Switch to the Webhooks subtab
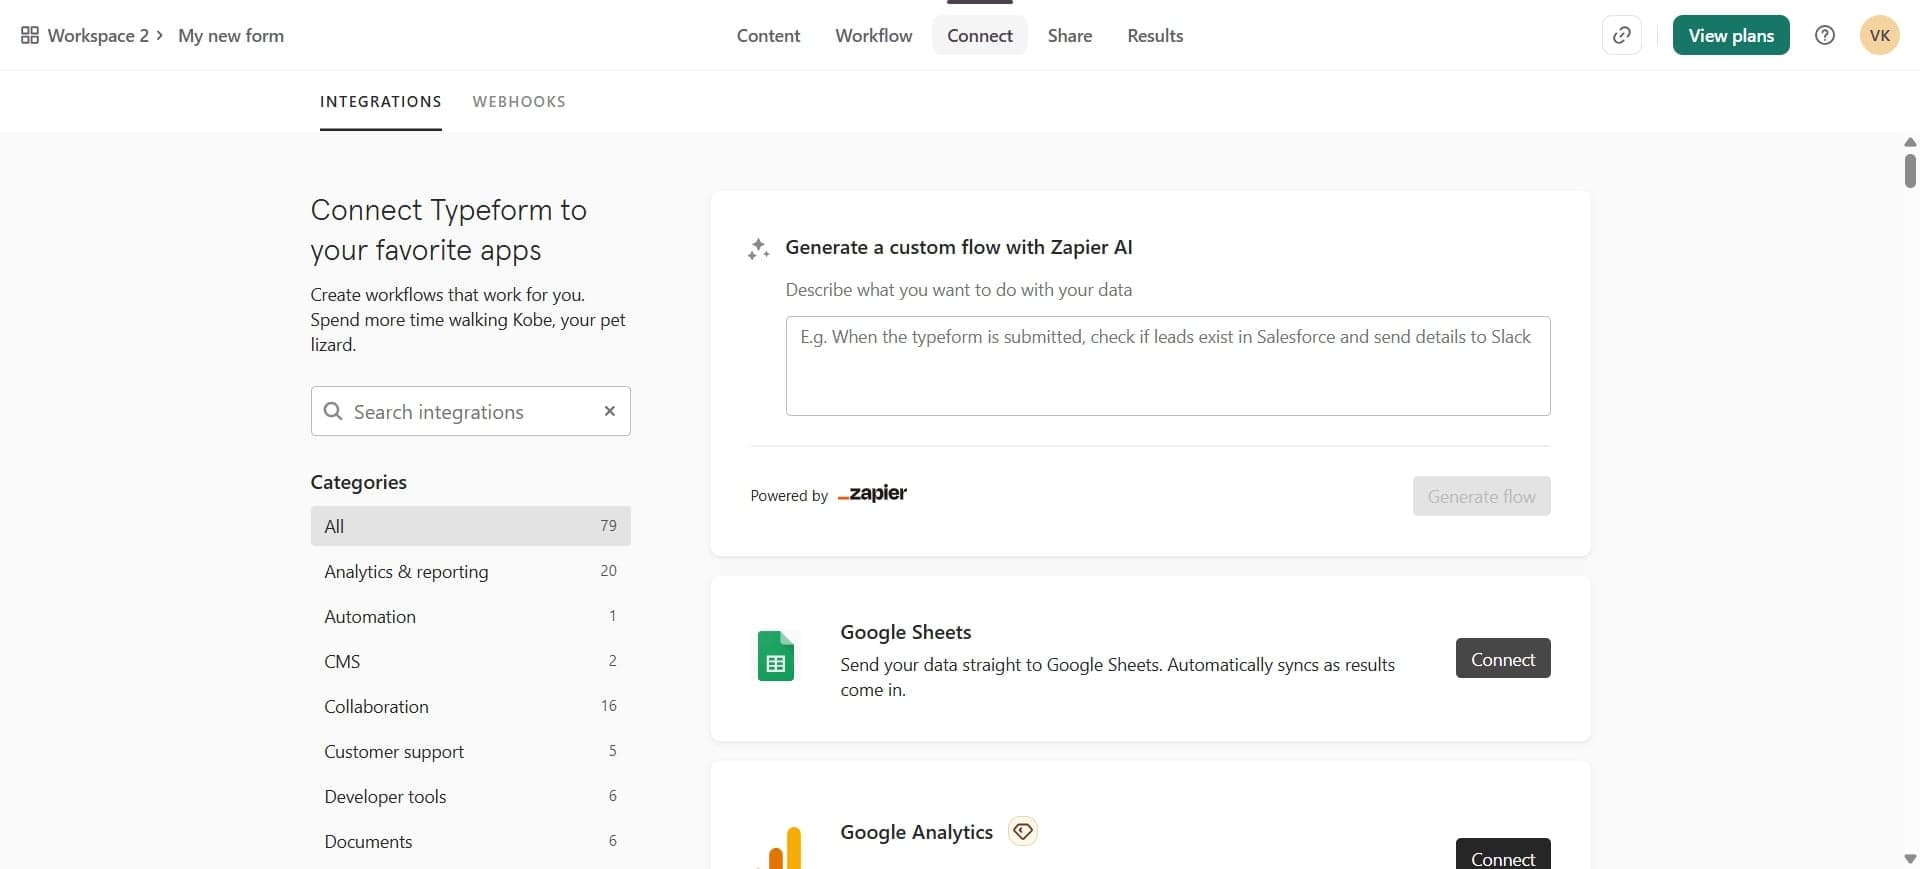 click(519, 102)
